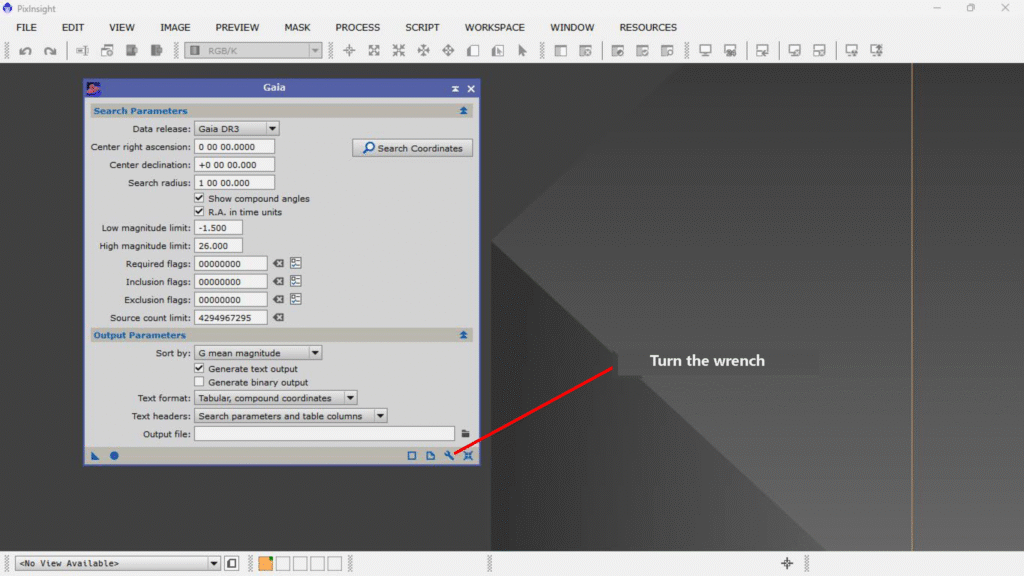
Task: Open the VIEW menu
Action: [x=121, y=27]
